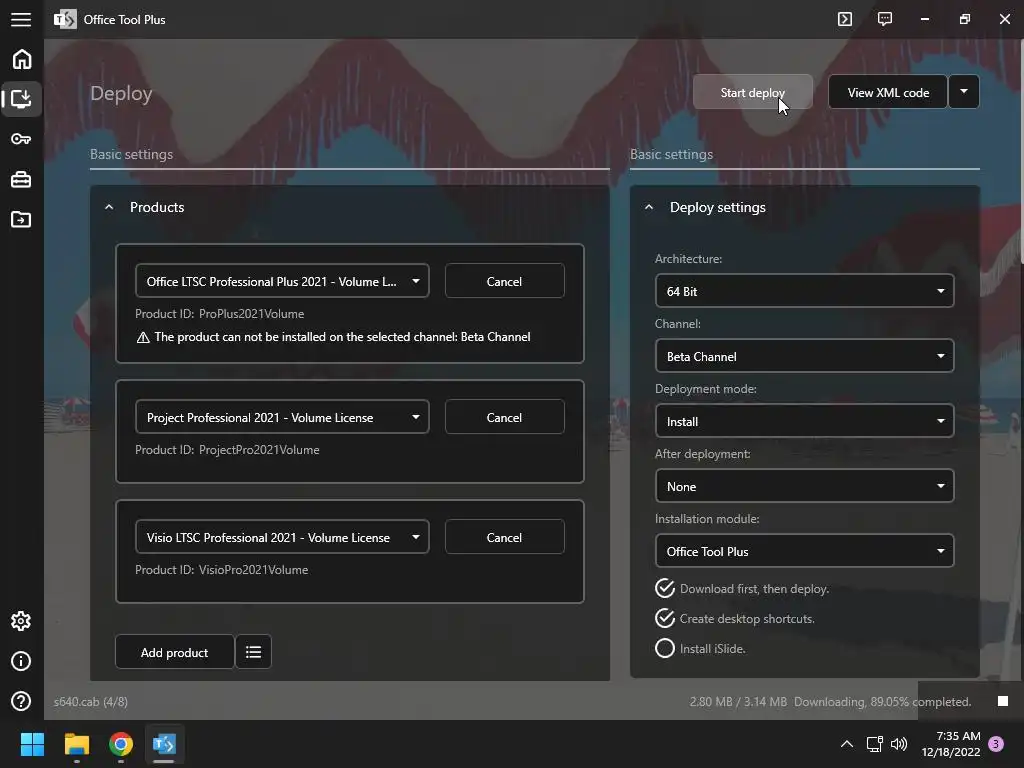Open the Toolbox sidebar icon
This screenshot has height=768, width=1024.
[21, 180]
